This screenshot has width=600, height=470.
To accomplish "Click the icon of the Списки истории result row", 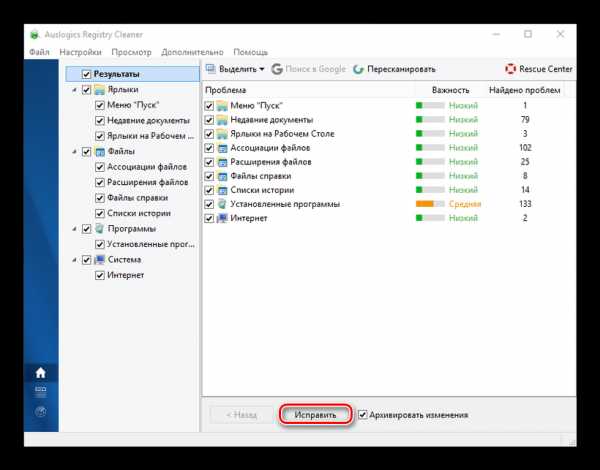I will click(x=222, y=190).
